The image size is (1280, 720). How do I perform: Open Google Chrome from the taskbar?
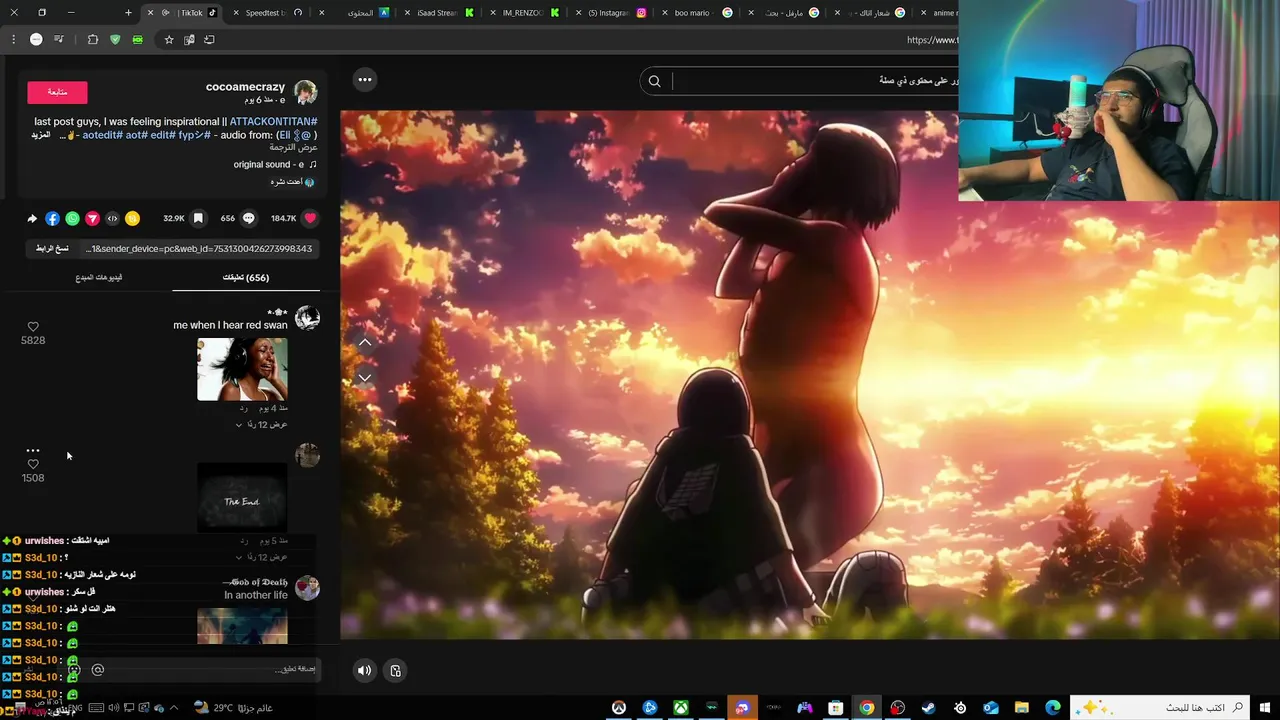(866, 708)
